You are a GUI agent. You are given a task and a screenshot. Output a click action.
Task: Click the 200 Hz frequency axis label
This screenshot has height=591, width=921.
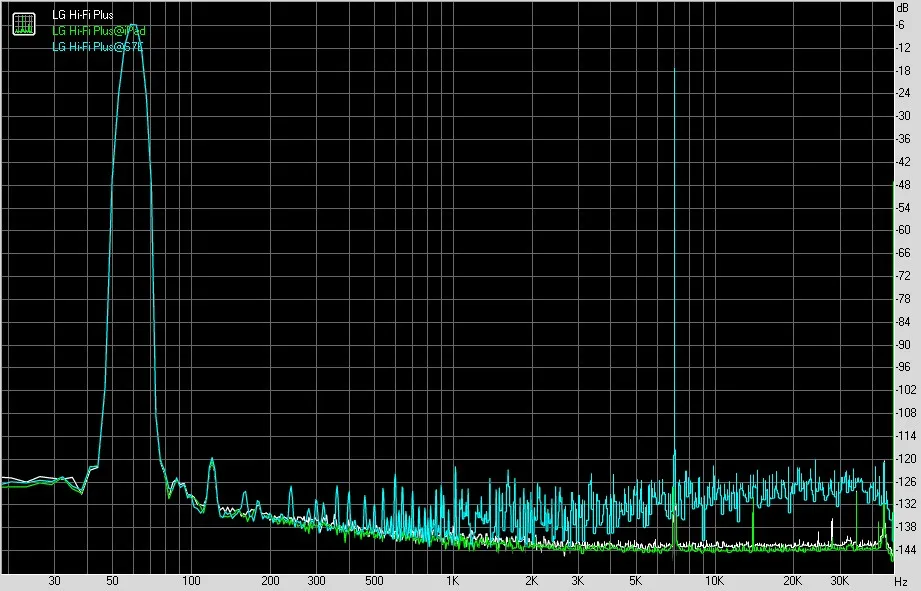[270, 581]
